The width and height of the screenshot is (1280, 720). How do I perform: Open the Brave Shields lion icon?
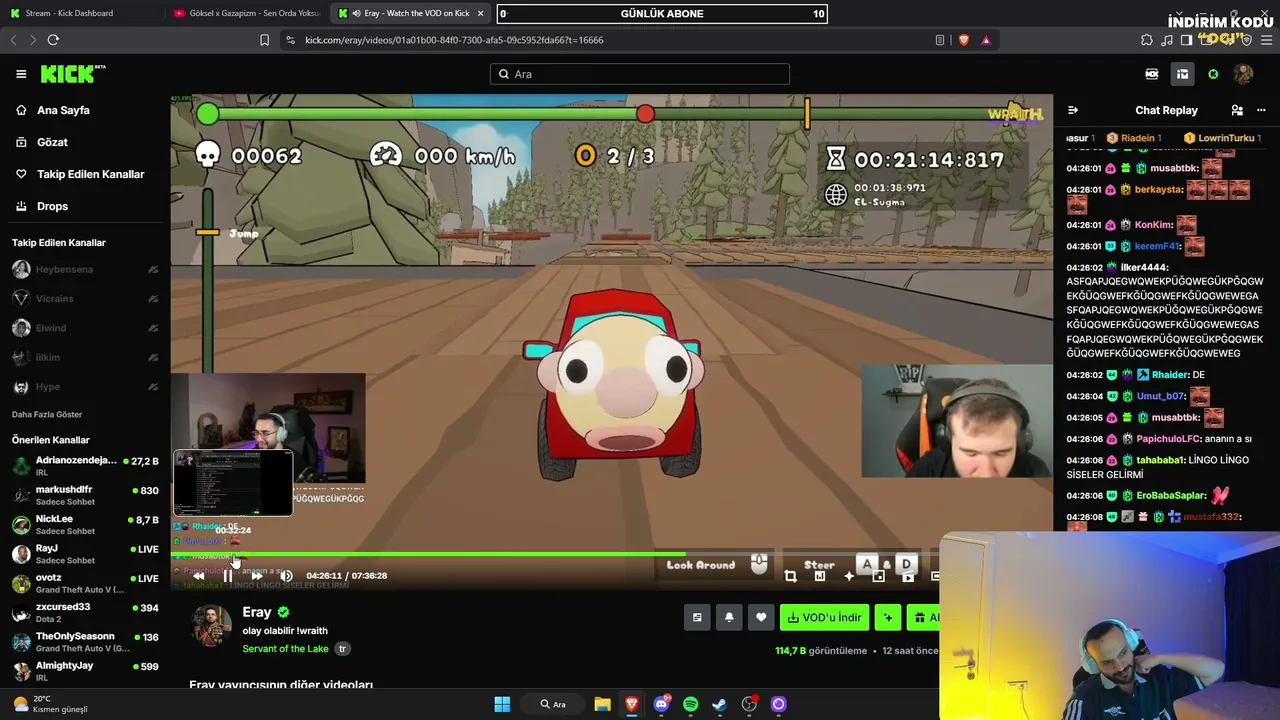(x=964, y=40)
